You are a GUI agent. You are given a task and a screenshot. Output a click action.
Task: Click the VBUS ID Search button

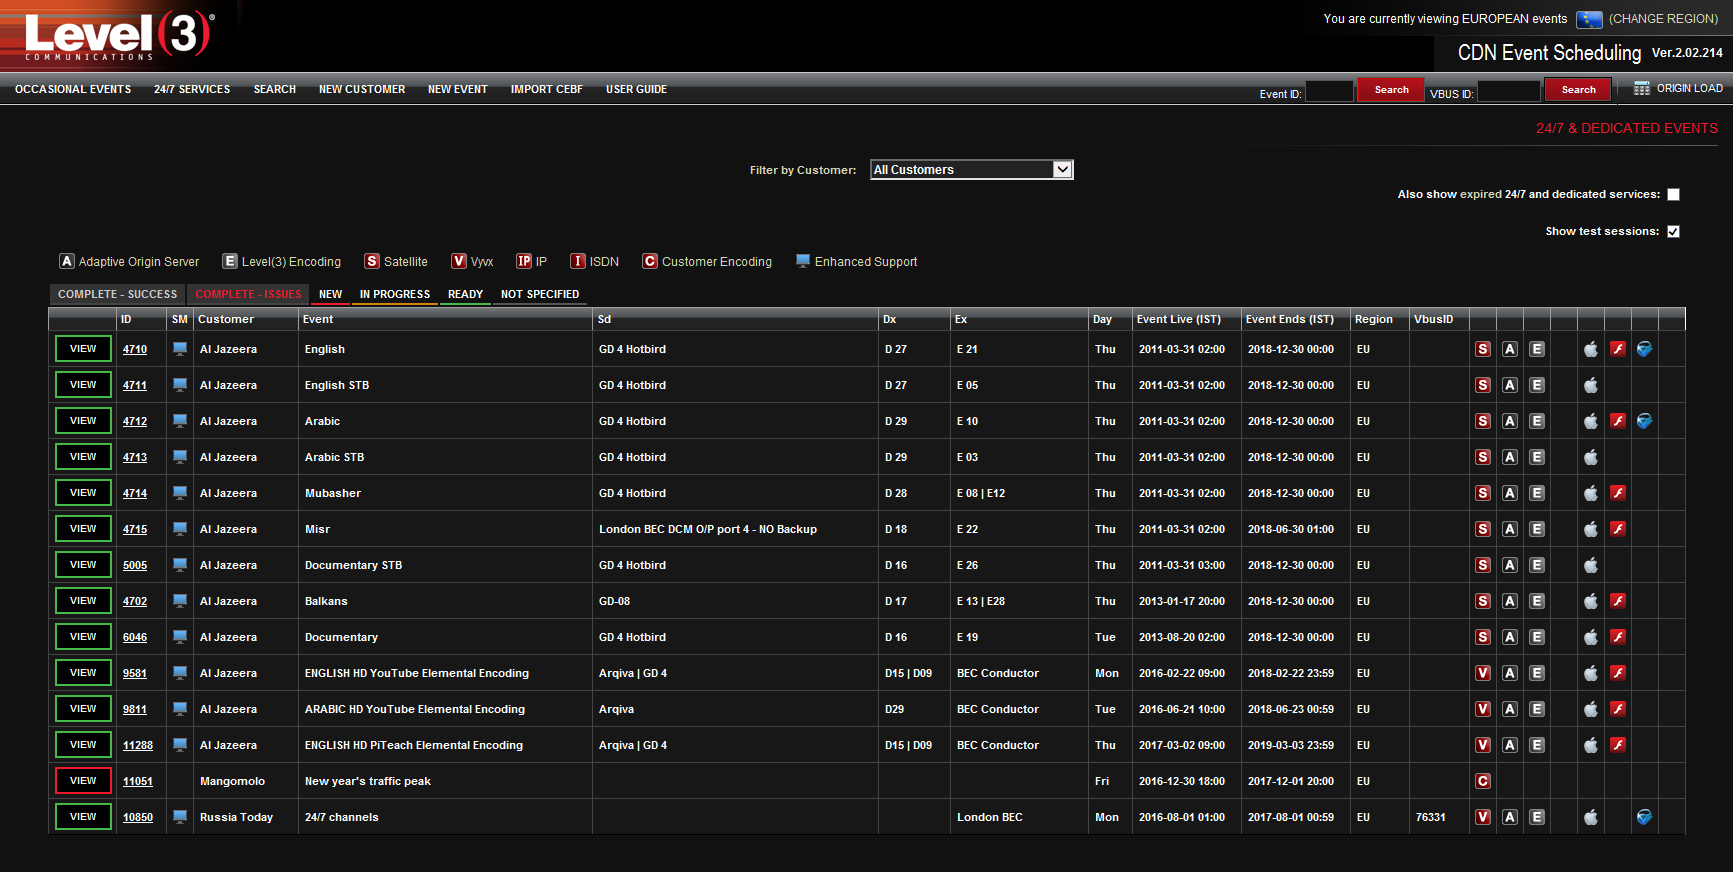click(x=1578, y=90)
